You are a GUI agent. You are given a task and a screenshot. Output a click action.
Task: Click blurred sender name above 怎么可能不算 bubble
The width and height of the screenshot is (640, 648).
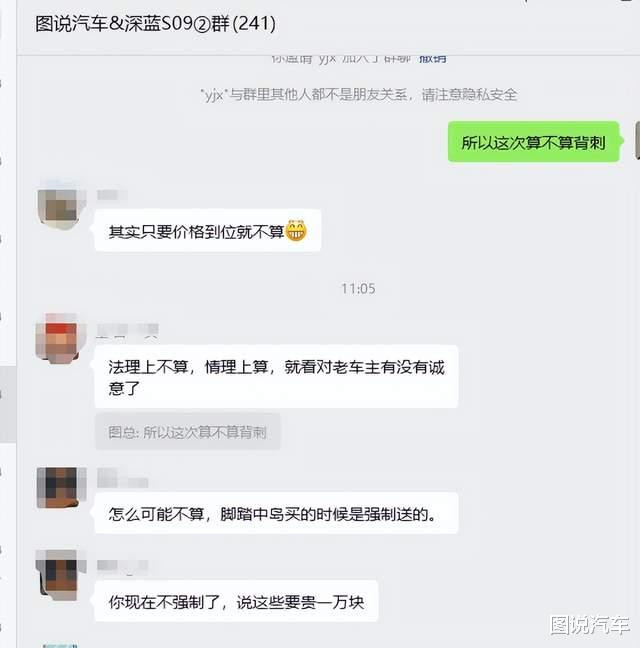122,479
